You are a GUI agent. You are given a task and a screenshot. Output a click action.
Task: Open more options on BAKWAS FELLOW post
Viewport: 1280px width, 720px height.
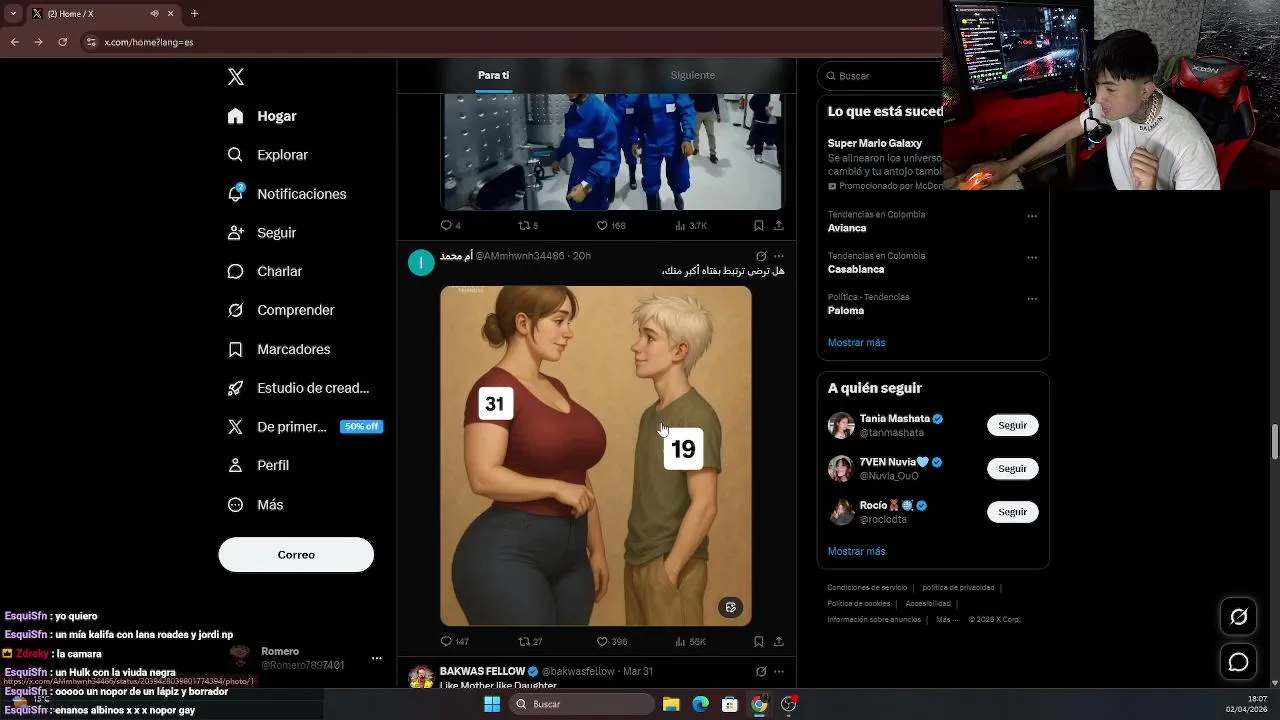[779, 671]
